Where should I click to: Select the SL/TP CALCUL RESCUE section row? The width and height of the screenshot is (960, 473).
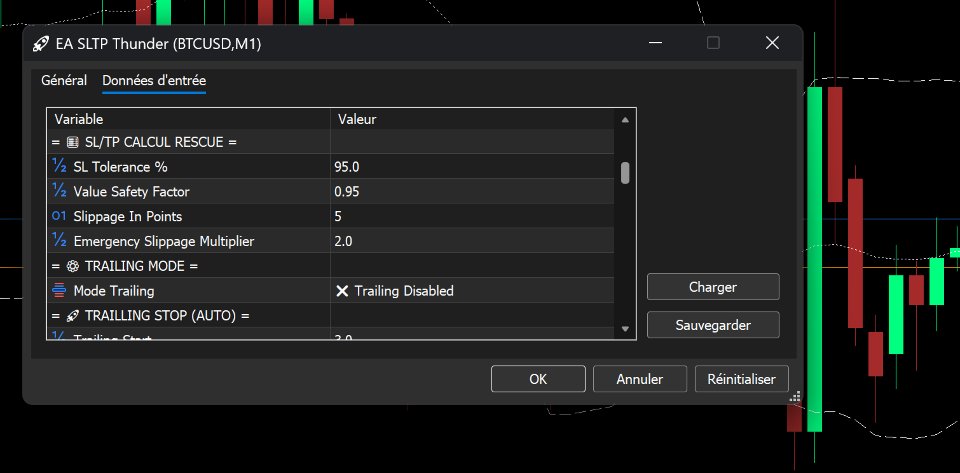tap(331, 142)
